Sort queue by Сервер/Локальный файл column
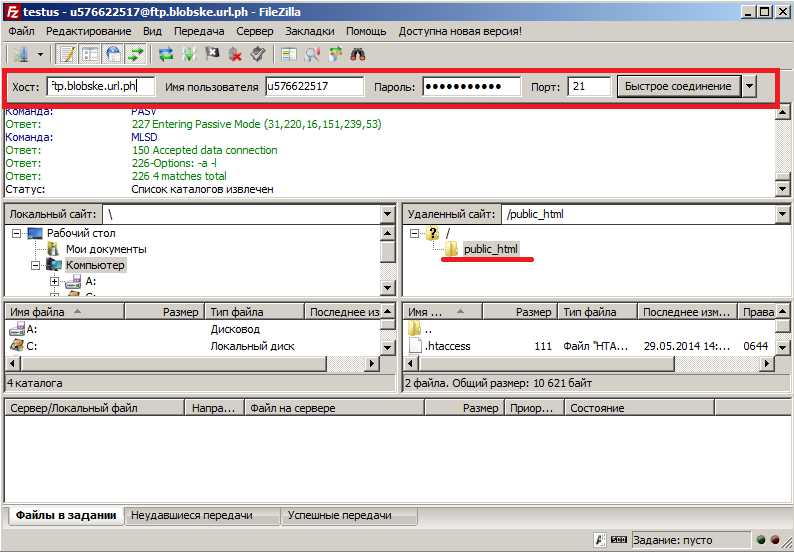 pyautogui.click(x=95, y=408)
